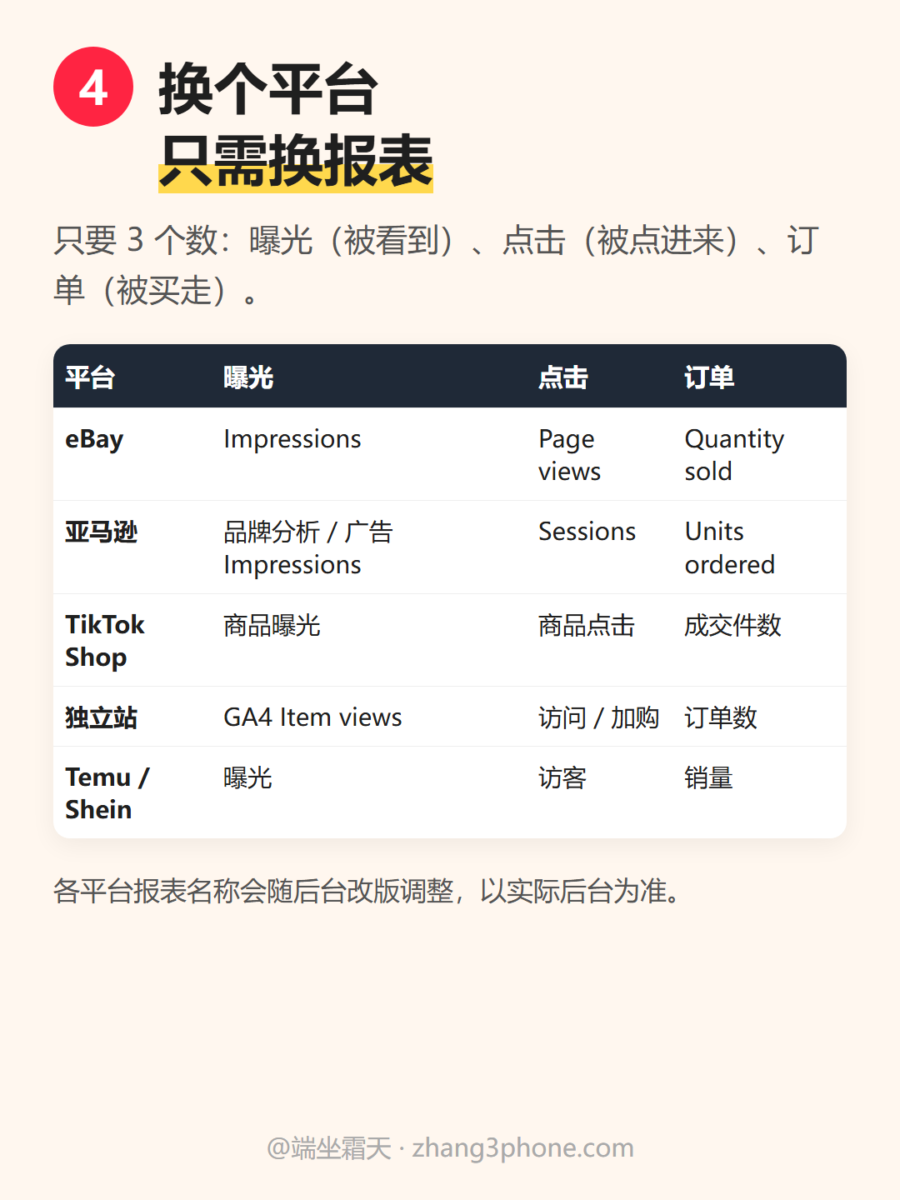The width and height of the screenshot is (900, 1200).
Task: Click the 'Quantity sold' cell
Action: pyautogui.click(x=734, y=455)
